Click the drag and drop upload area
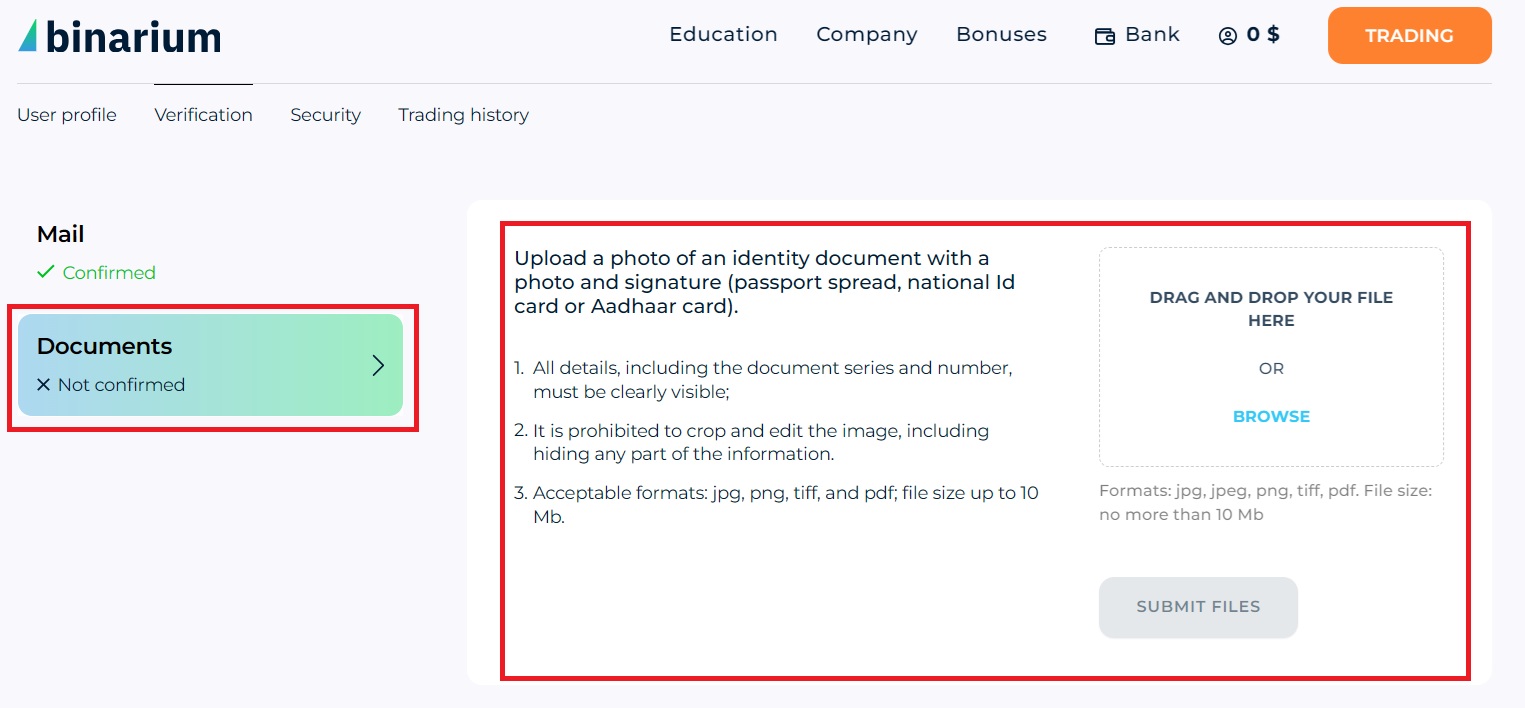Viewport: 1525px width, 708px height. [x=1270, y=356]
